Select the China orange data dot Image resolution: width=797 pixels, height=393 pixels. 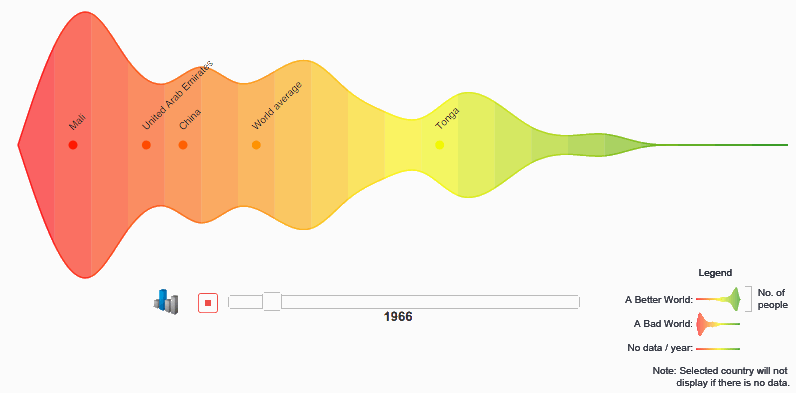click(183, 145)
